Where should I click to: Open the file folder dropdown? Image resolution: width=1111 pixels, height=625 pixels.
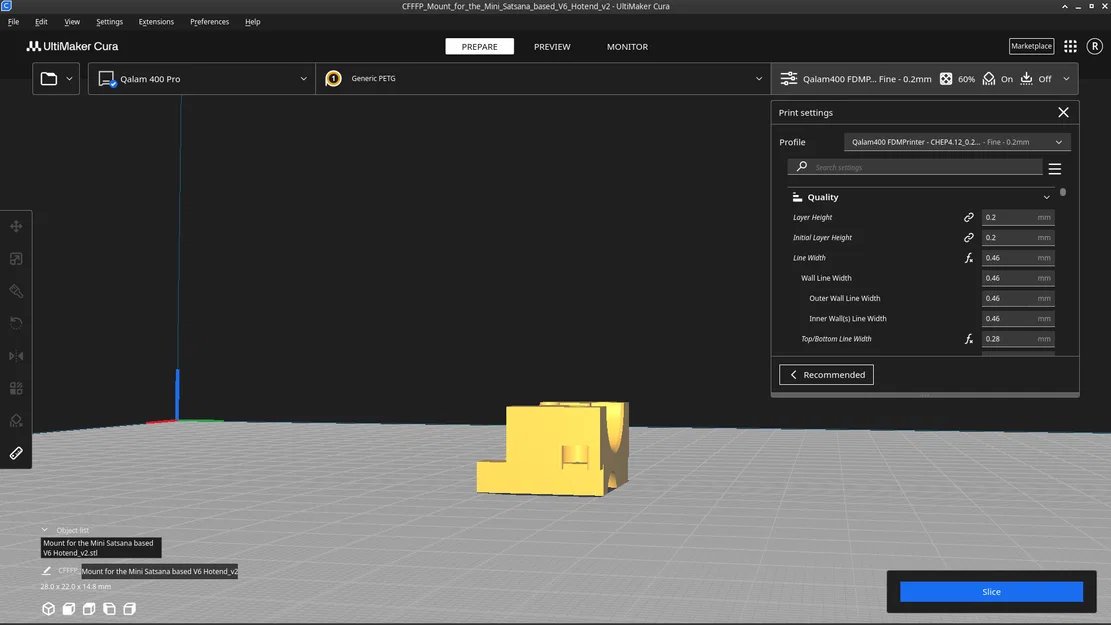[x=56, y=79]
